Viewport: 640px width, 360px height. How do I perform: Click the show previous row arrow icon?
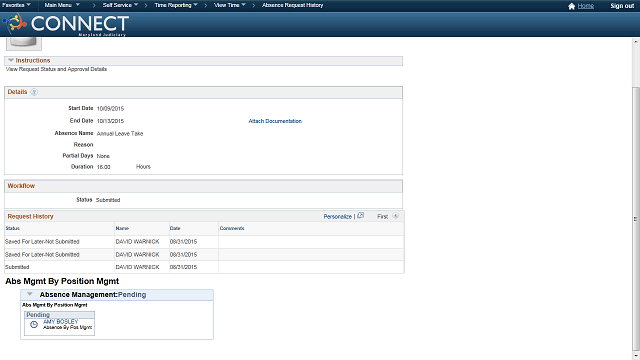(x=396, y=216)
